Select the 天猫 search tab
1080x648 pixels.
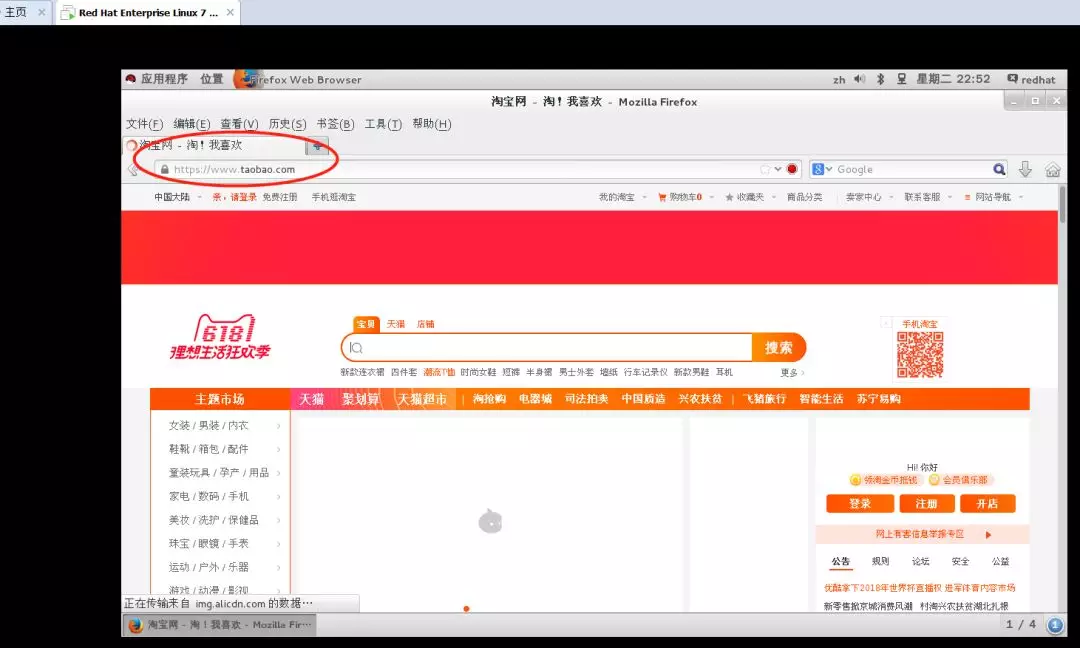[395, 324]
